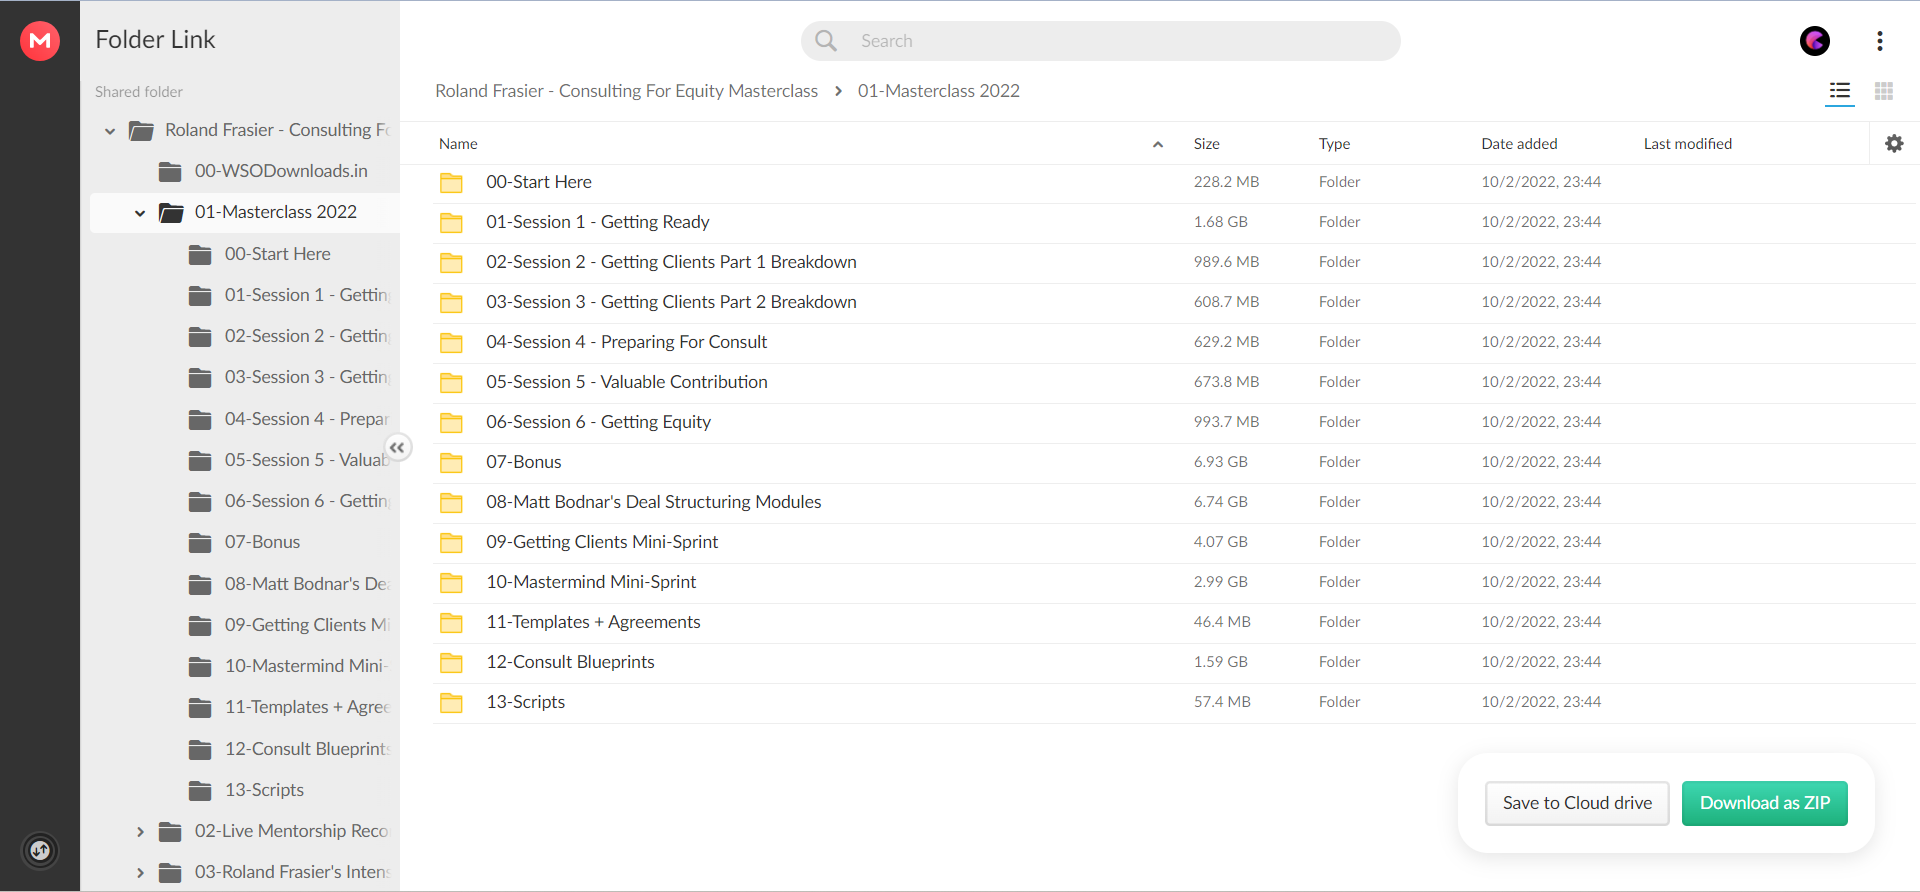Click the MEGA logo icon
1920x892 pixels.
[x=40, y=40]
